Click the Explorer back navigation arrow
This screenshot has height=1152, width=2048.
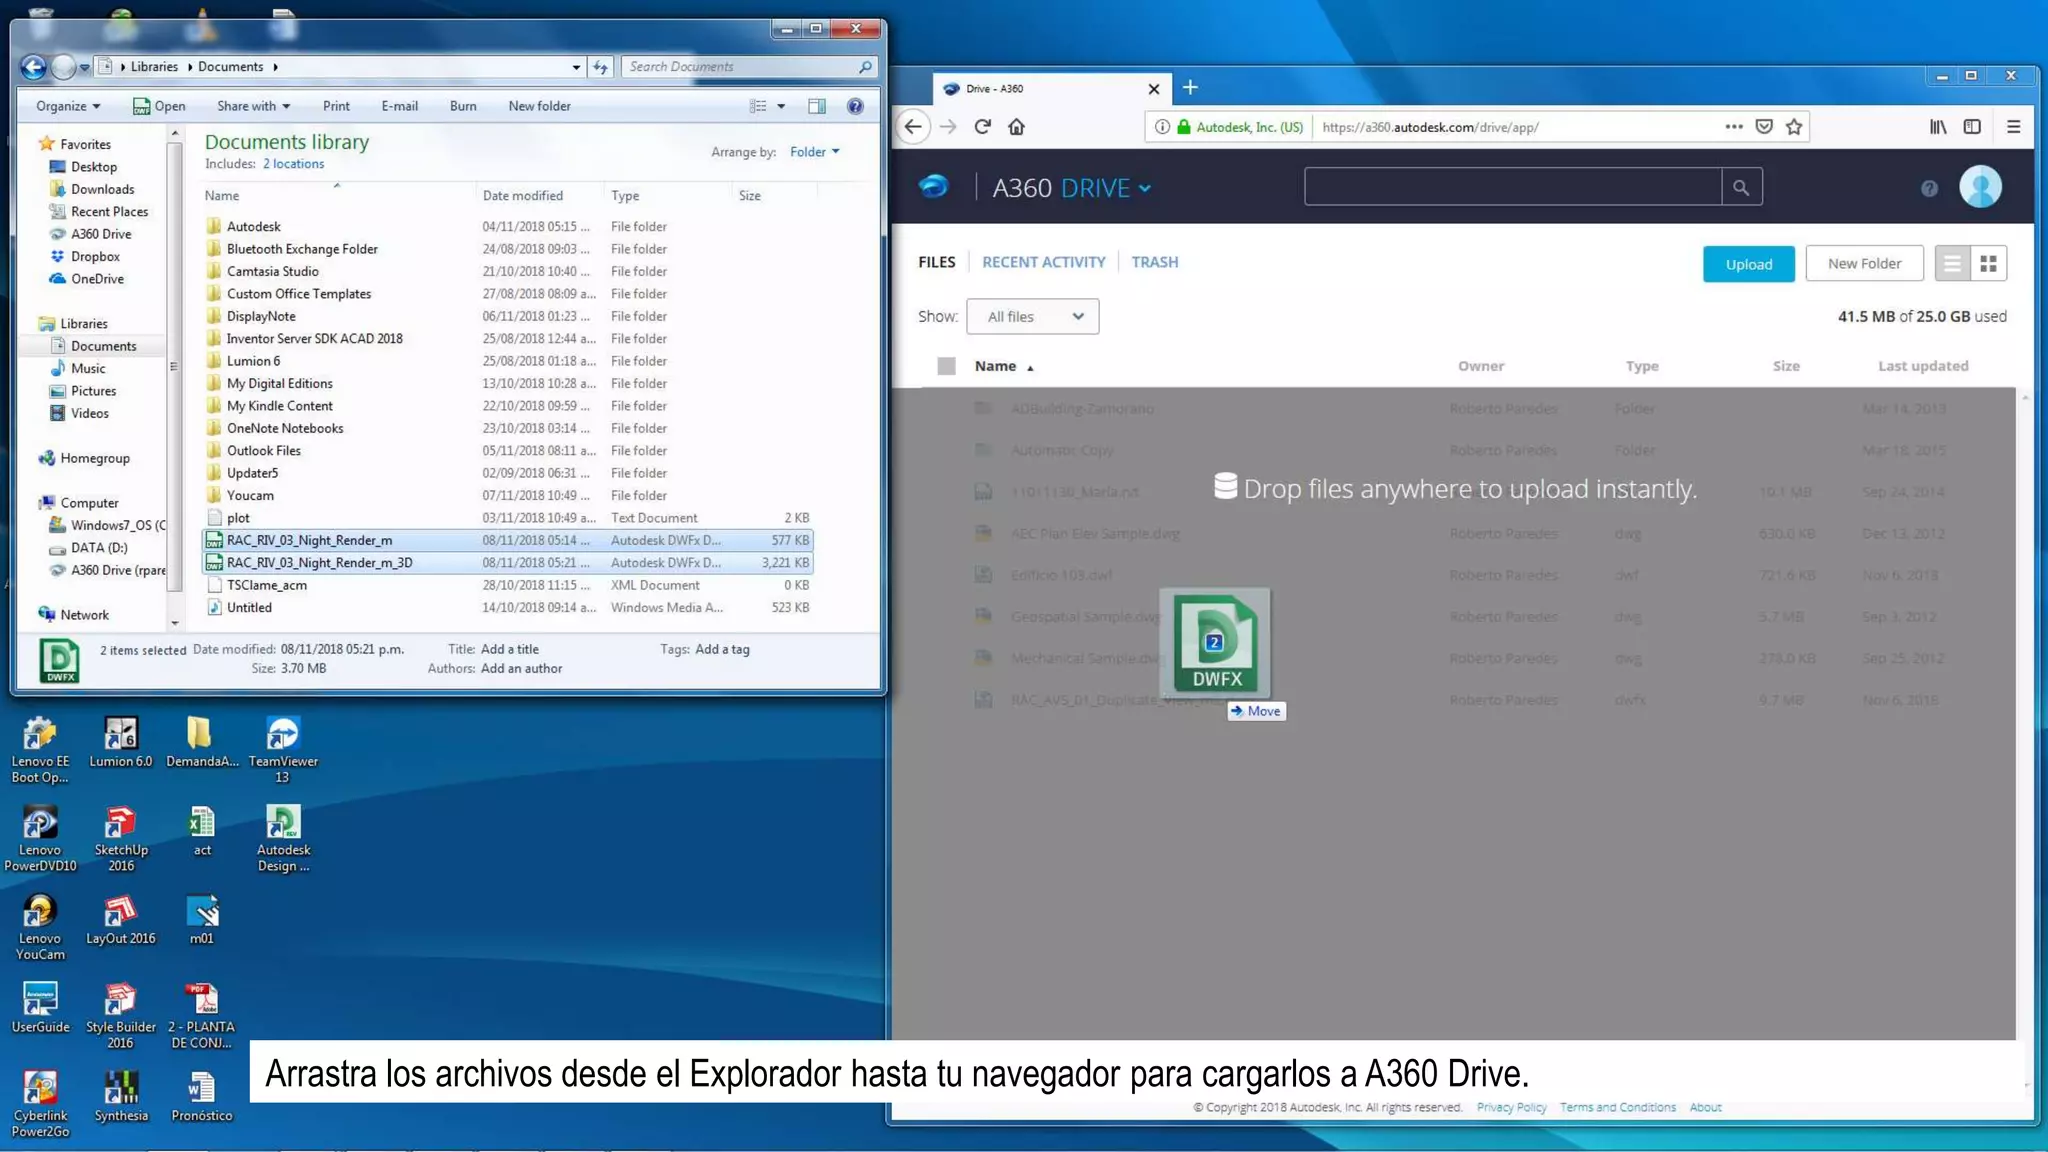pos(33,67)
